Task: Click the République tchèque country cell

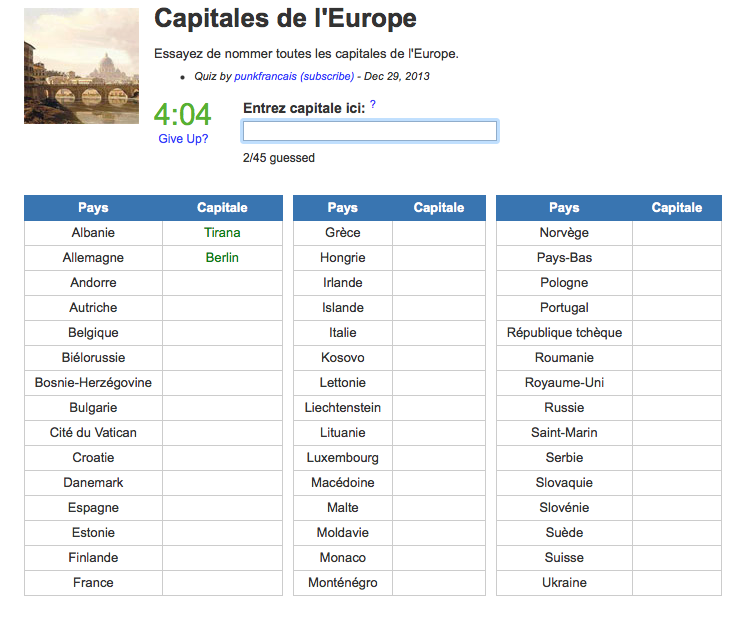Action: click(564, 333)
